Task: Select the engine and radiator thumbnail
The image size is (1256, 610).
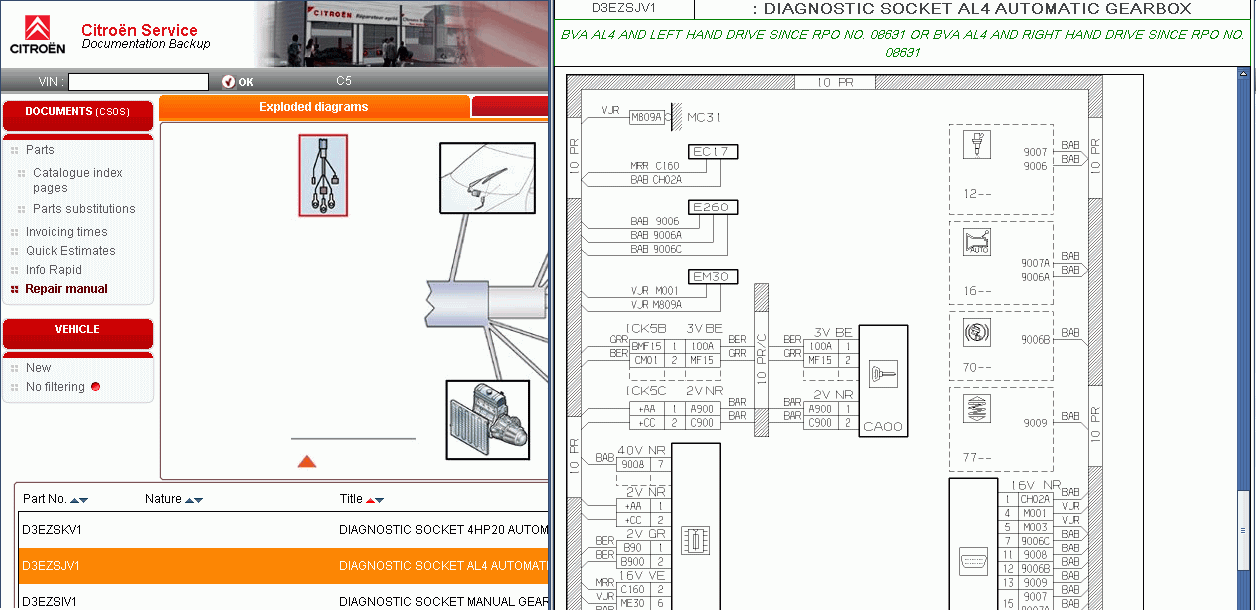Action: click(x=487, y=419)
